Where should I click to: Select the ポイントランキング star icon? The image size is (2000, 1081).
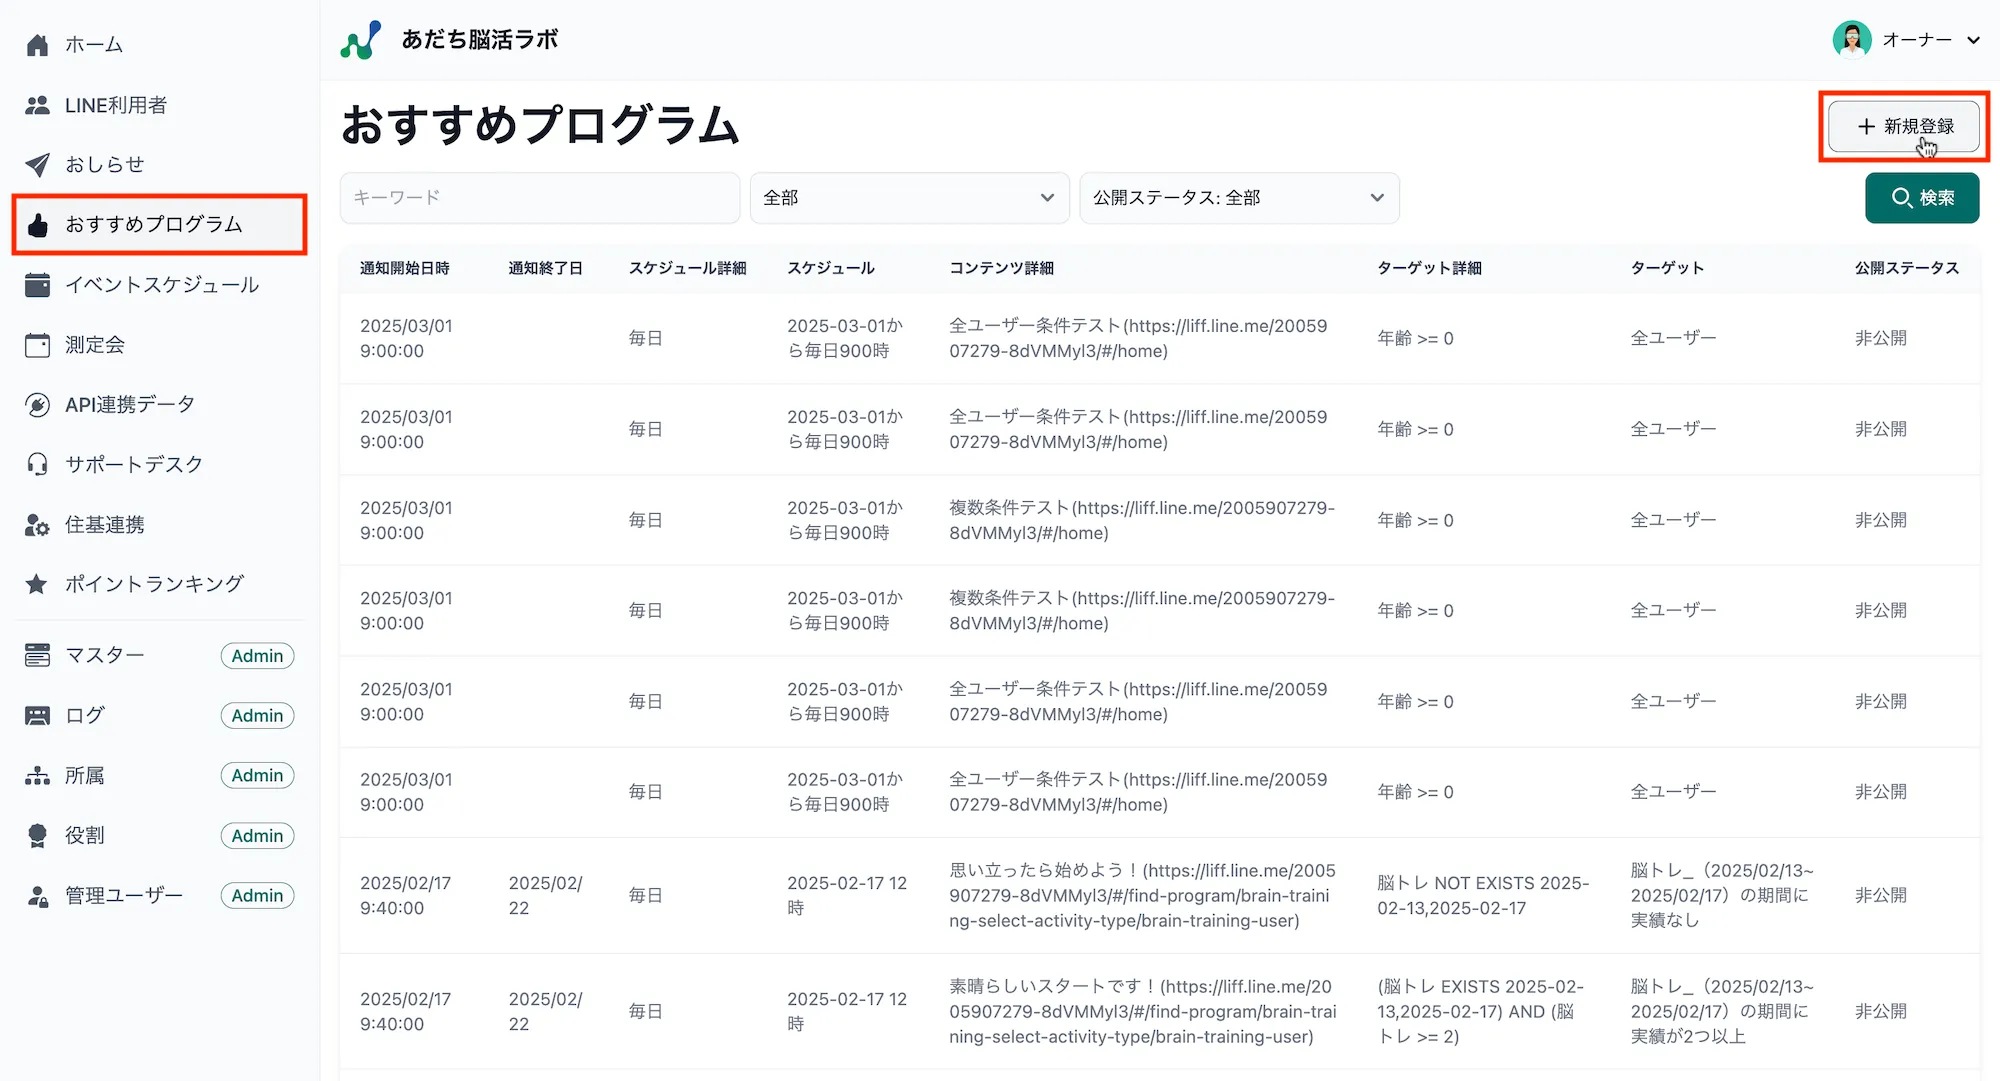click(37, 583)
